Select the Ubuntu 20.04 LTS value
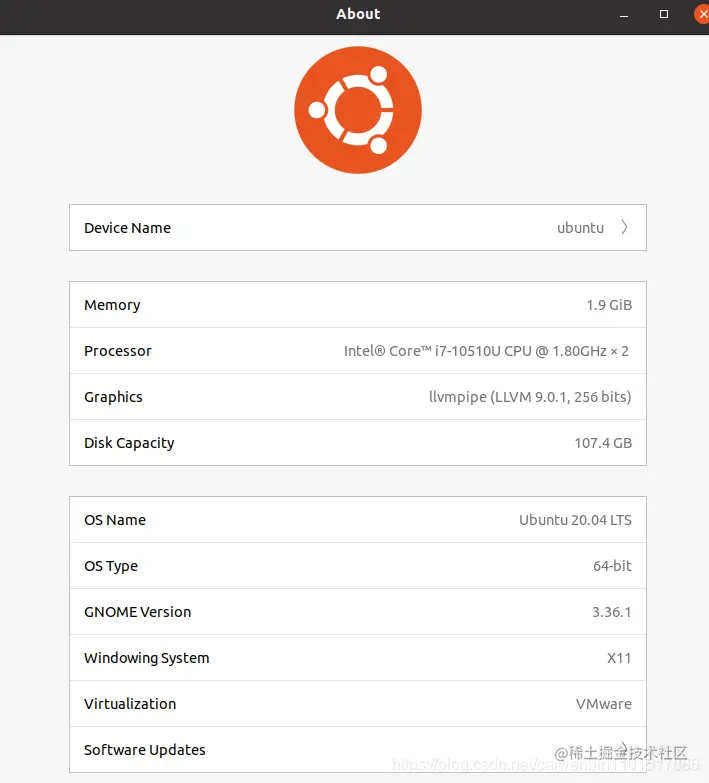This screenshot has width=709, height=783. click(x=575, y=520)
